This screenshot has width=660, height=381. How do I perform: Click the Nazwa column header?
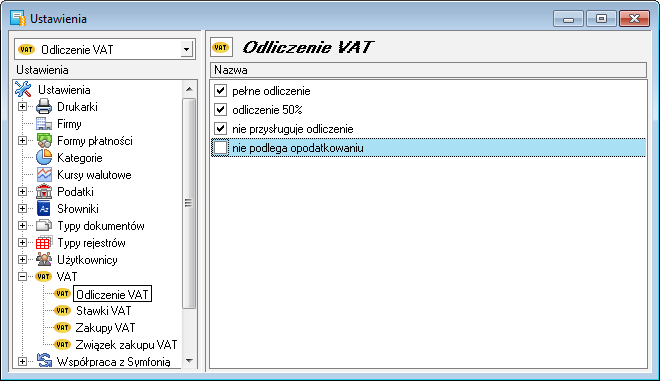[428, 70]
